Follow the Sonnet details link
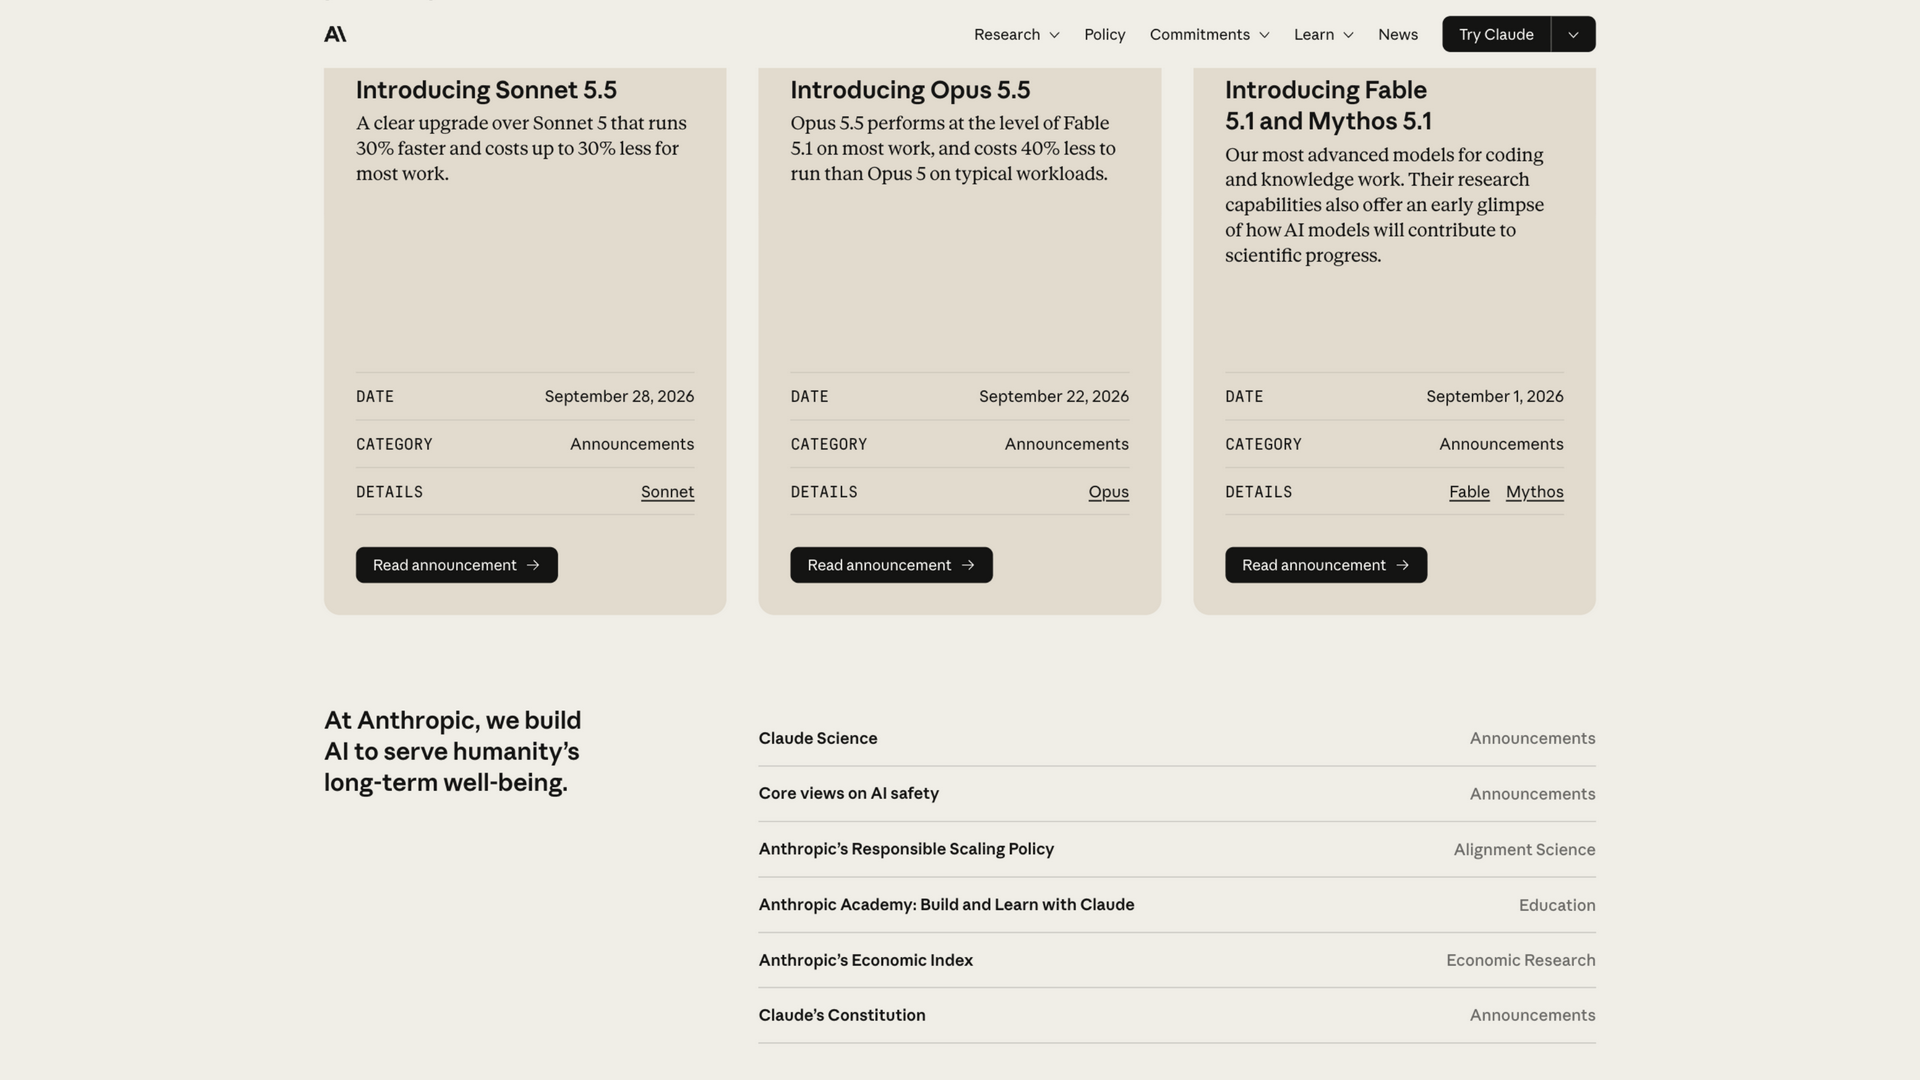 (x=667, y=492)
